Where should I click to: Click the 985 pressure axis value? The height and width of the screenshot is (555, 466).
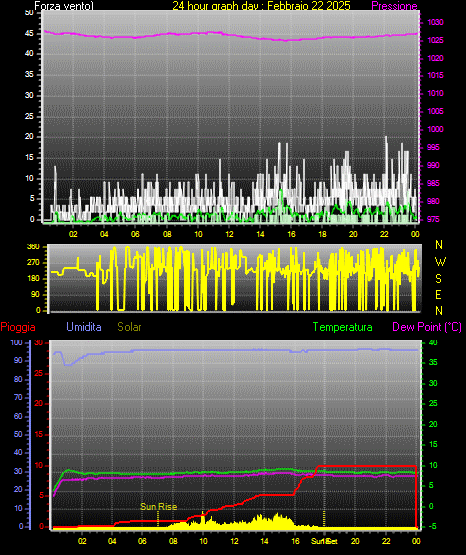pyautogui.click(x=433, y=183)
